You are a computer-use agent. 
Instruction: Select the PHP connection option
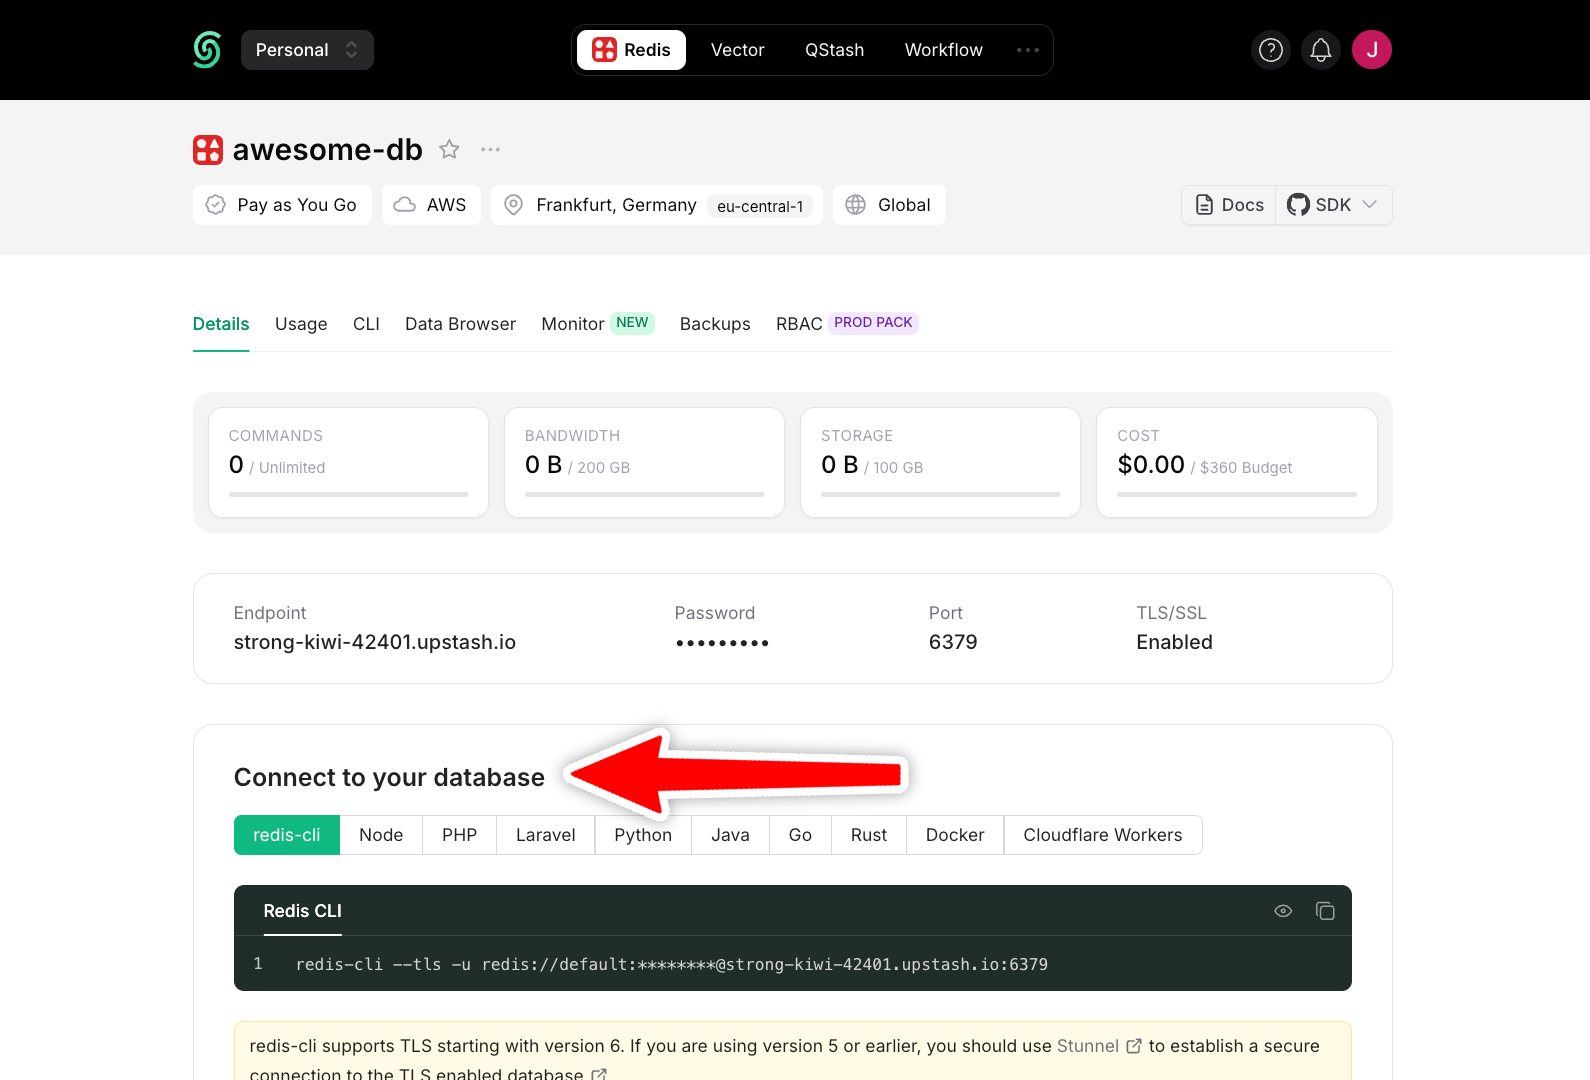pyautogui.click(x=460, y=835)
